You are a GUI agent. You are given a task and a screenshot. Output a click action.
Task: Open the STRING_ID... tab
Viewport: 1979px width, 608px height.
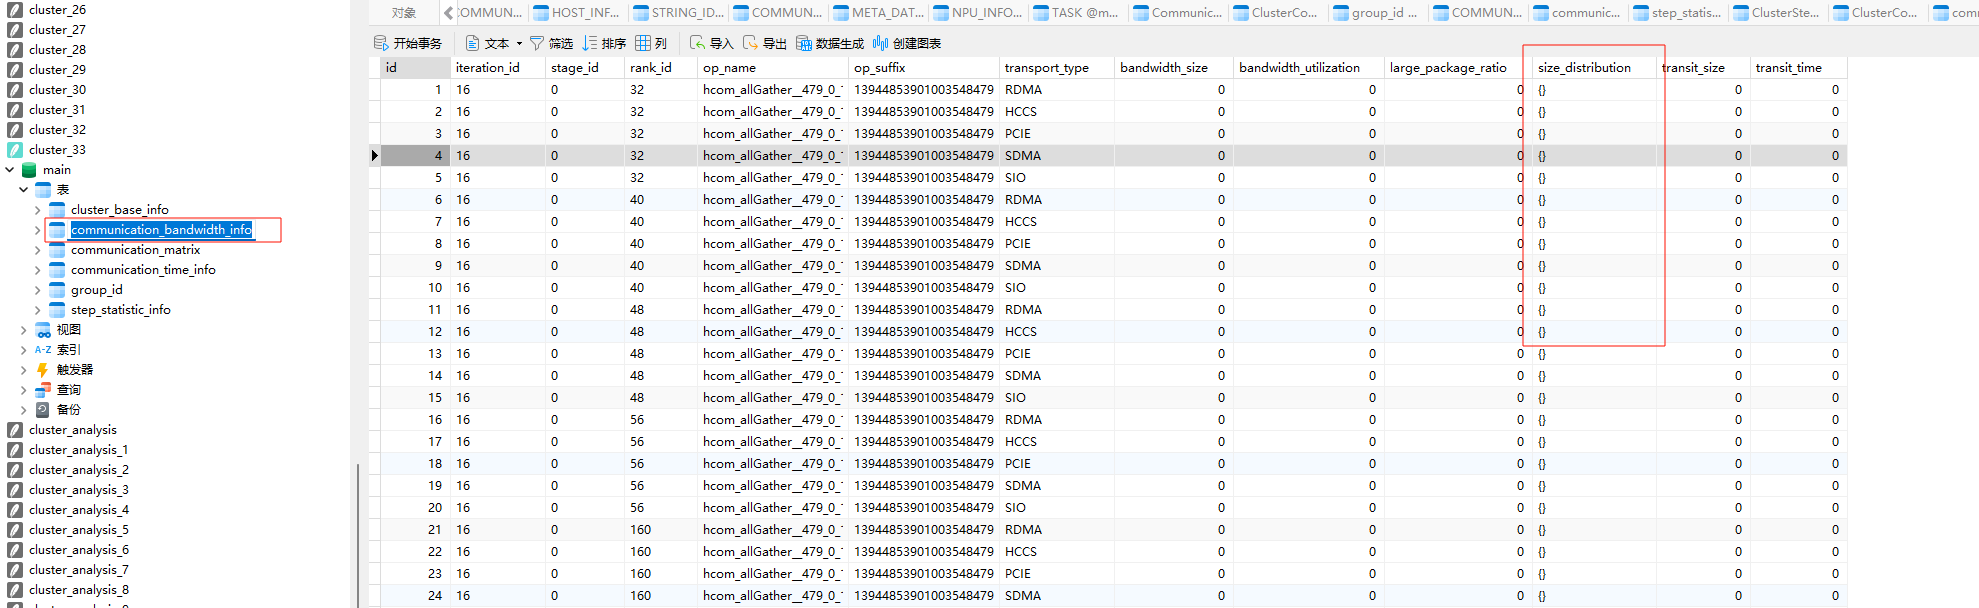click(x=677, y=13)
